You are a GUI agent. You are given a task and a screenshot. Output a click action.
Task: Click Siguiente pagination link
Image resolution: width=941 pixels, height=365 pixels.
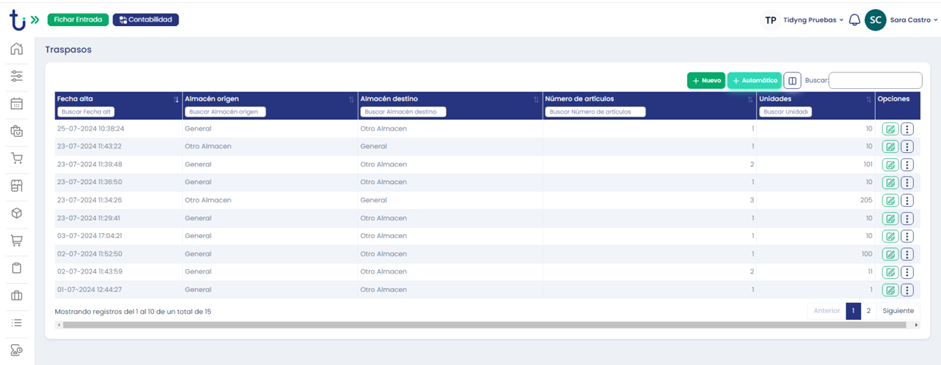point(898,311)
